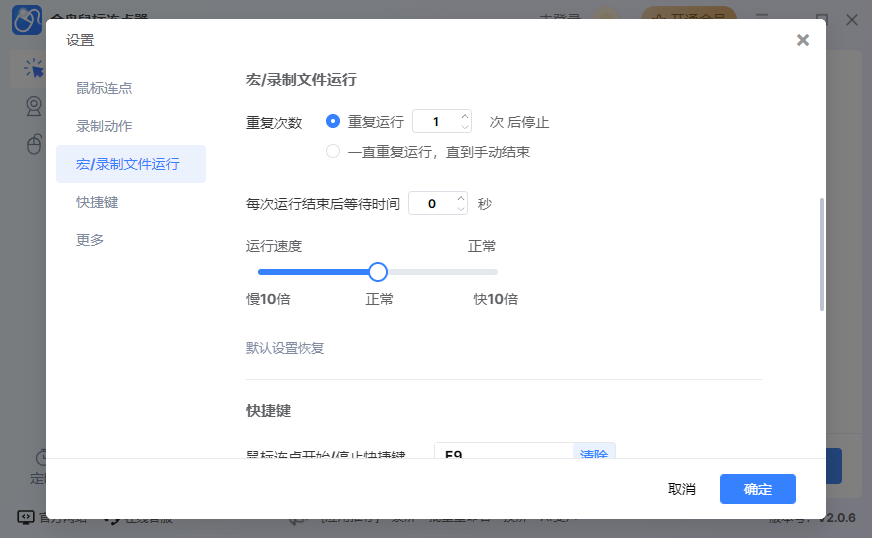This screenshot has height=538, width=872.
Task: Click the 取消 button
Action: (x=682, y=489)
